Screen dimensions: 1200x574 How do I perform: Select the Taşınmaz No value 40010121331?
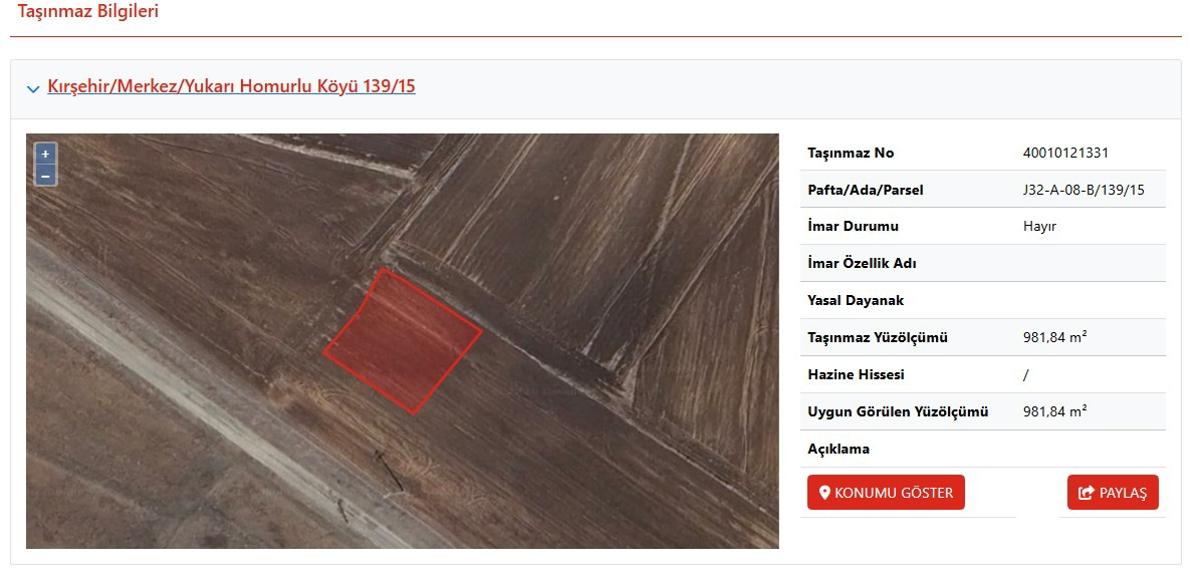point(1066,153)
